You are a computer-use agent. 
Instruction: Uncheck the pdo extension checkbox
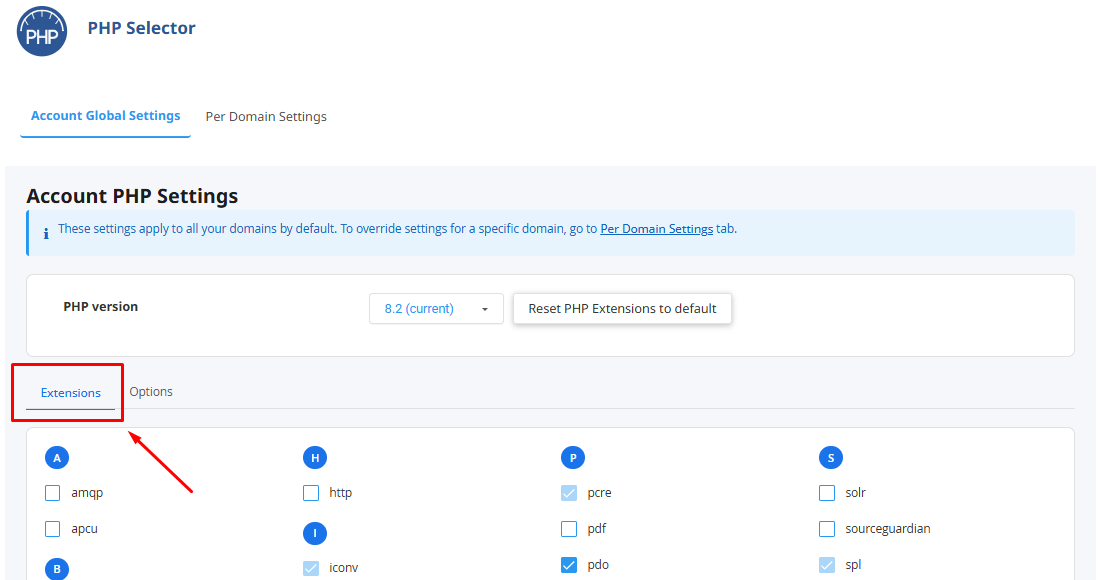[569, 565]
